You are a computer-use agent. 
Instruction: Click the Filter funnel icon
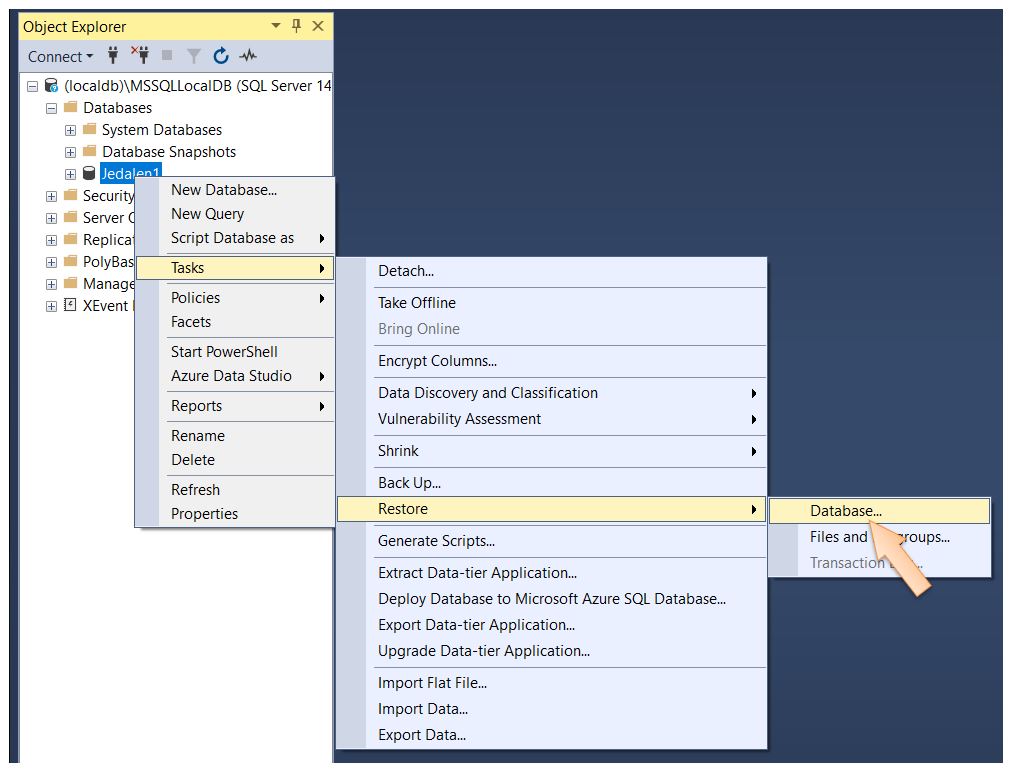click(x=194, y=56)
